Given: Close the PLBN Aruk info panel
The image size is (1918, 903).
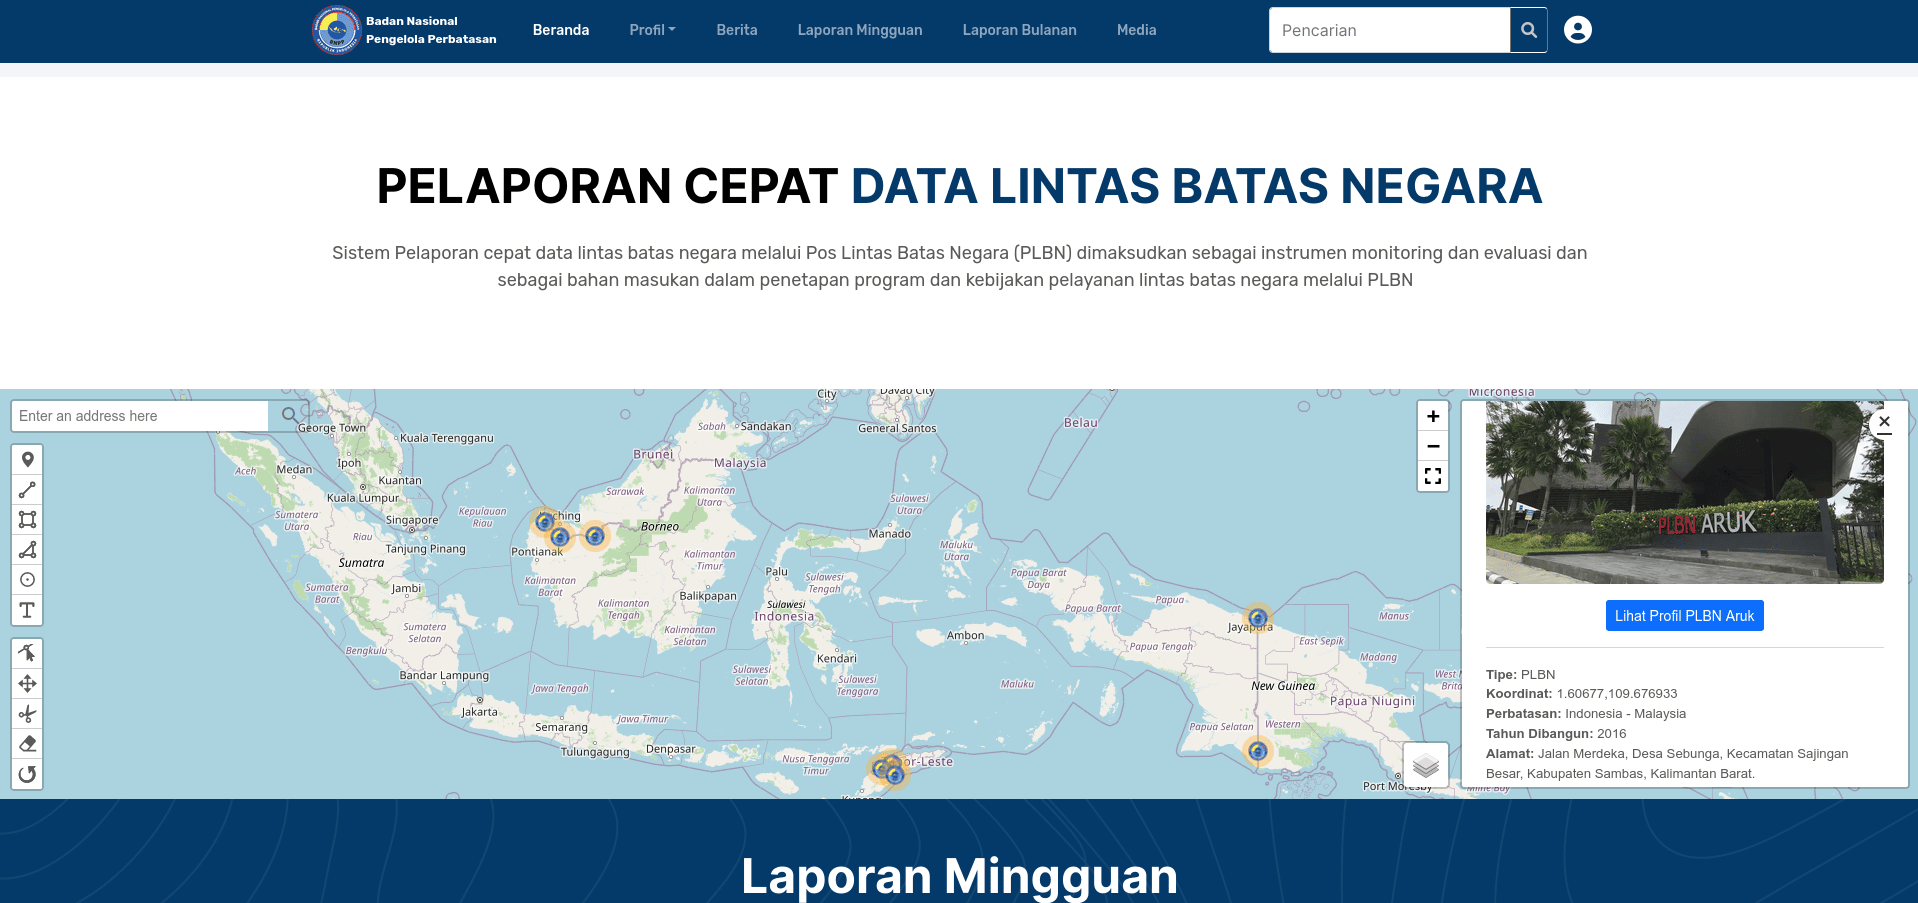Looking at the screenshot, I should coord(1884,422).
